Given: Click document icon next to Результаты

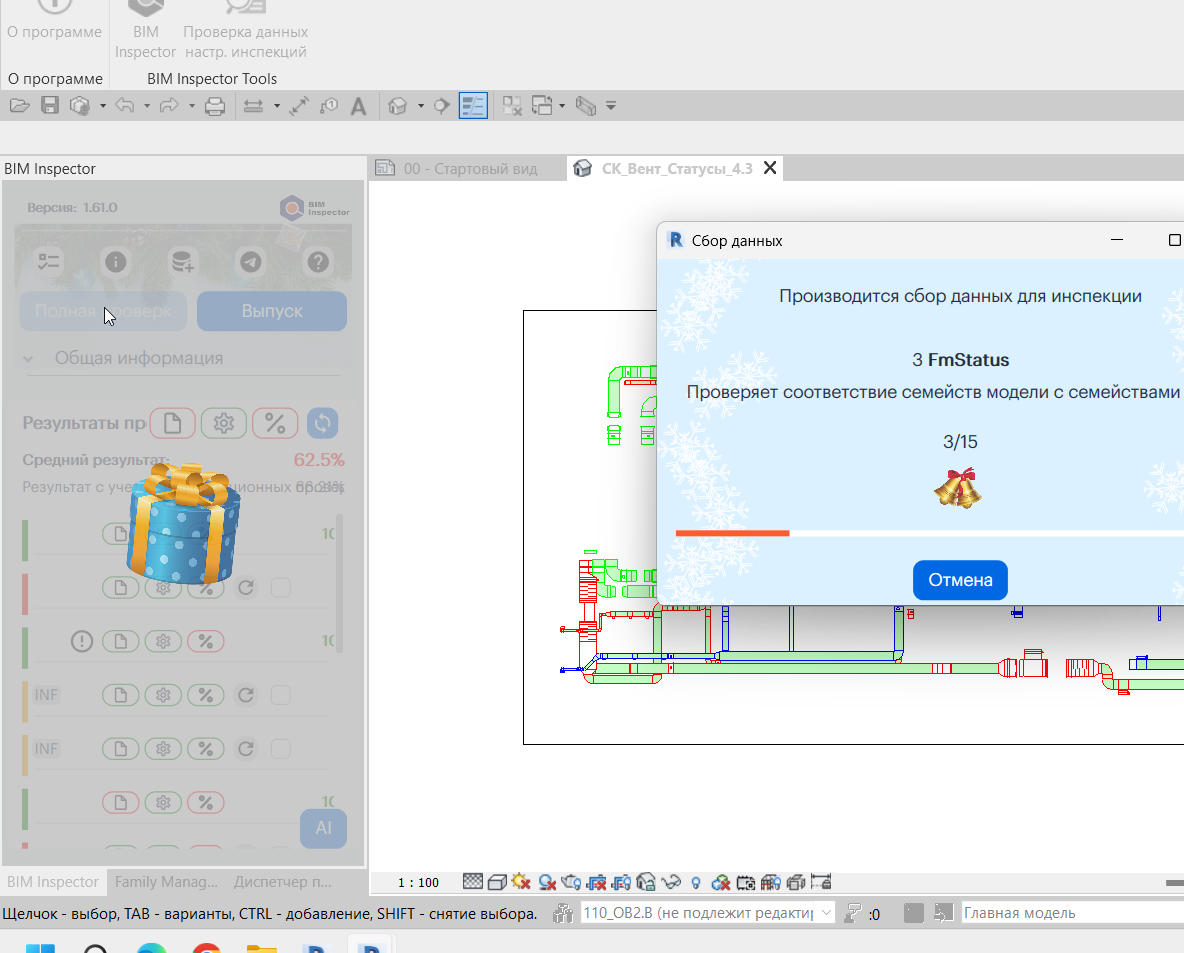Looking at the screenshot, I should point(172,423).
